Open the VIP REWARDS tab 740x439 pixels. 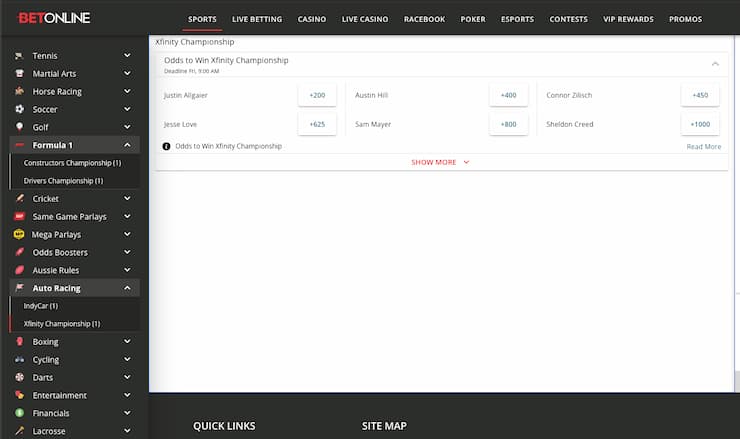(x=628, y=19)
